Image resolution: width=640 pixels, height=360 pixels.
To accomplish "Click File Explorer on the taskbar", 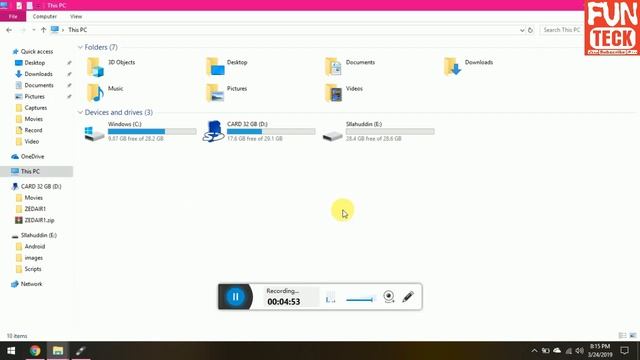I will [58, 351].
